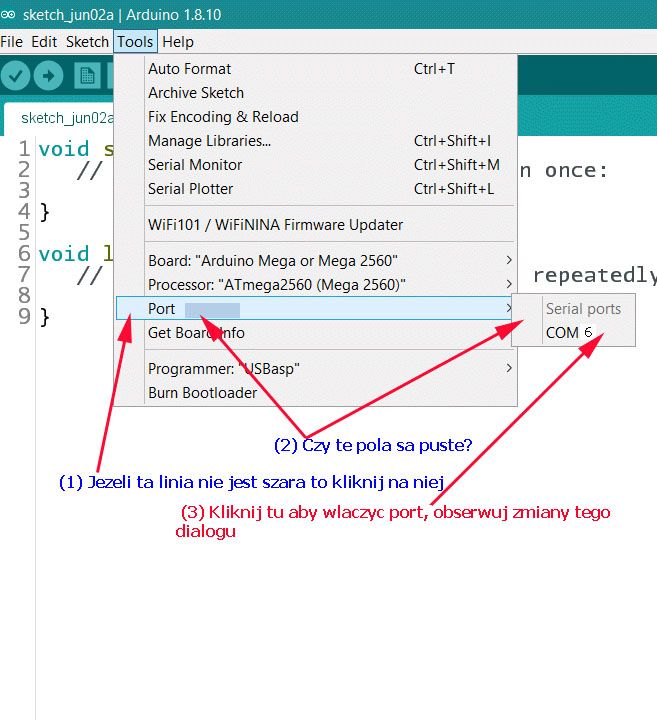The width and height of the screenshot is (657, 720).
Task: Click the Arduino infinity logo in the title bar
Action: (x=8, y=15)
